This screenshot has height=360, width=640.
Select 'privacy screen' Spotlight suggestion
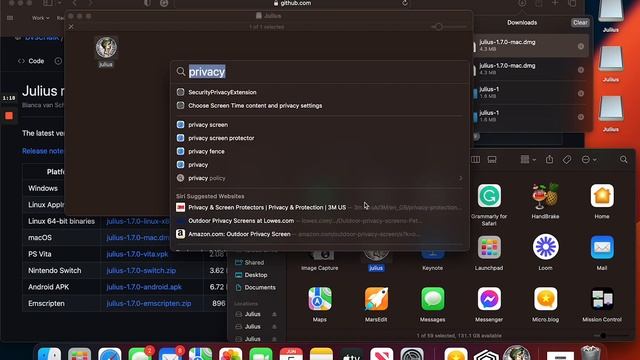pyautogui.click(x=320, y=125)
